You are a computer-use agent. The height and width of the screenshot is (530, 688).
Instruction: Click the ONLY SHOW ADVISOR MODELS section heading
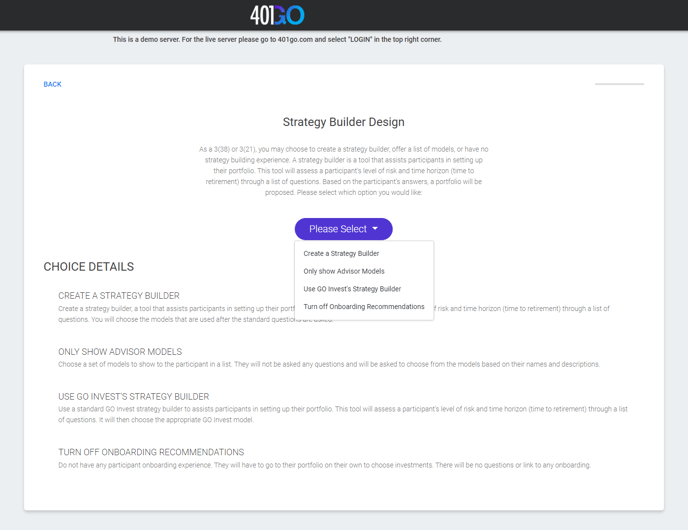120,352
